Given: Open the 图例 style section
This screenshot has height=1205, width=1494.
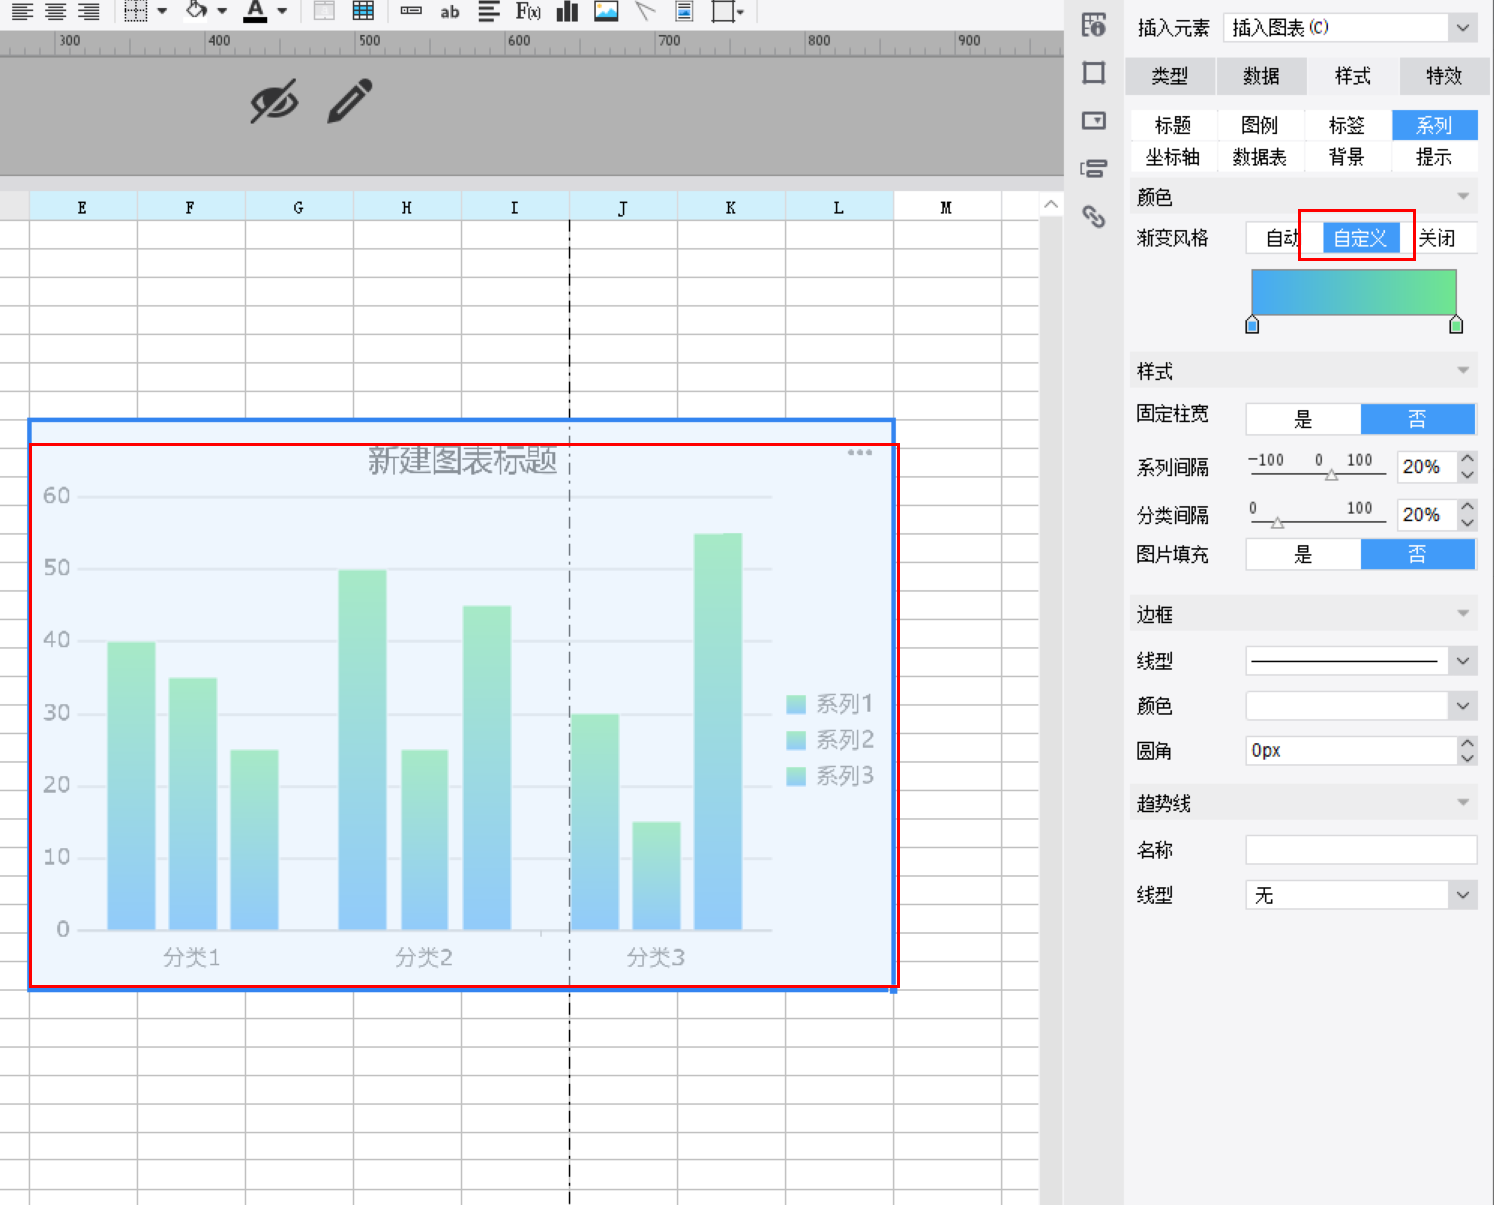Looking at the screenshot, I should [1260, 125].
